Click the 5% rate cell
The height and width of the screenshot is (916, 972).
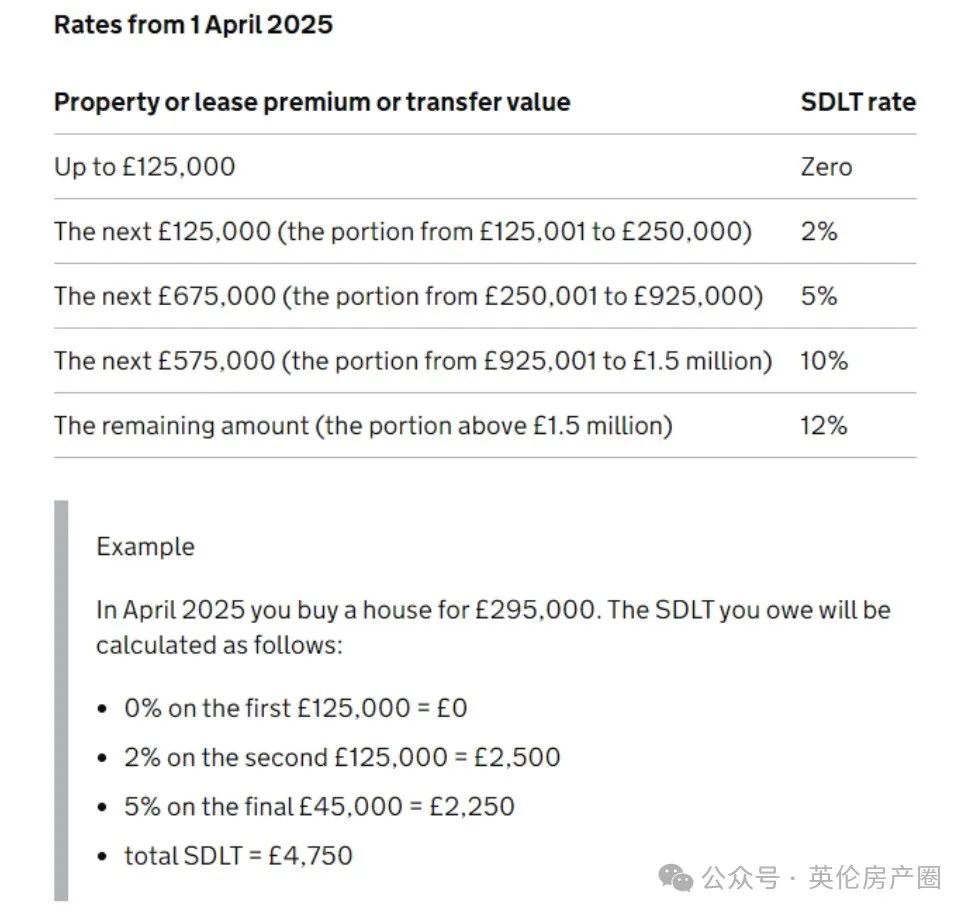[x=819, y=296]
